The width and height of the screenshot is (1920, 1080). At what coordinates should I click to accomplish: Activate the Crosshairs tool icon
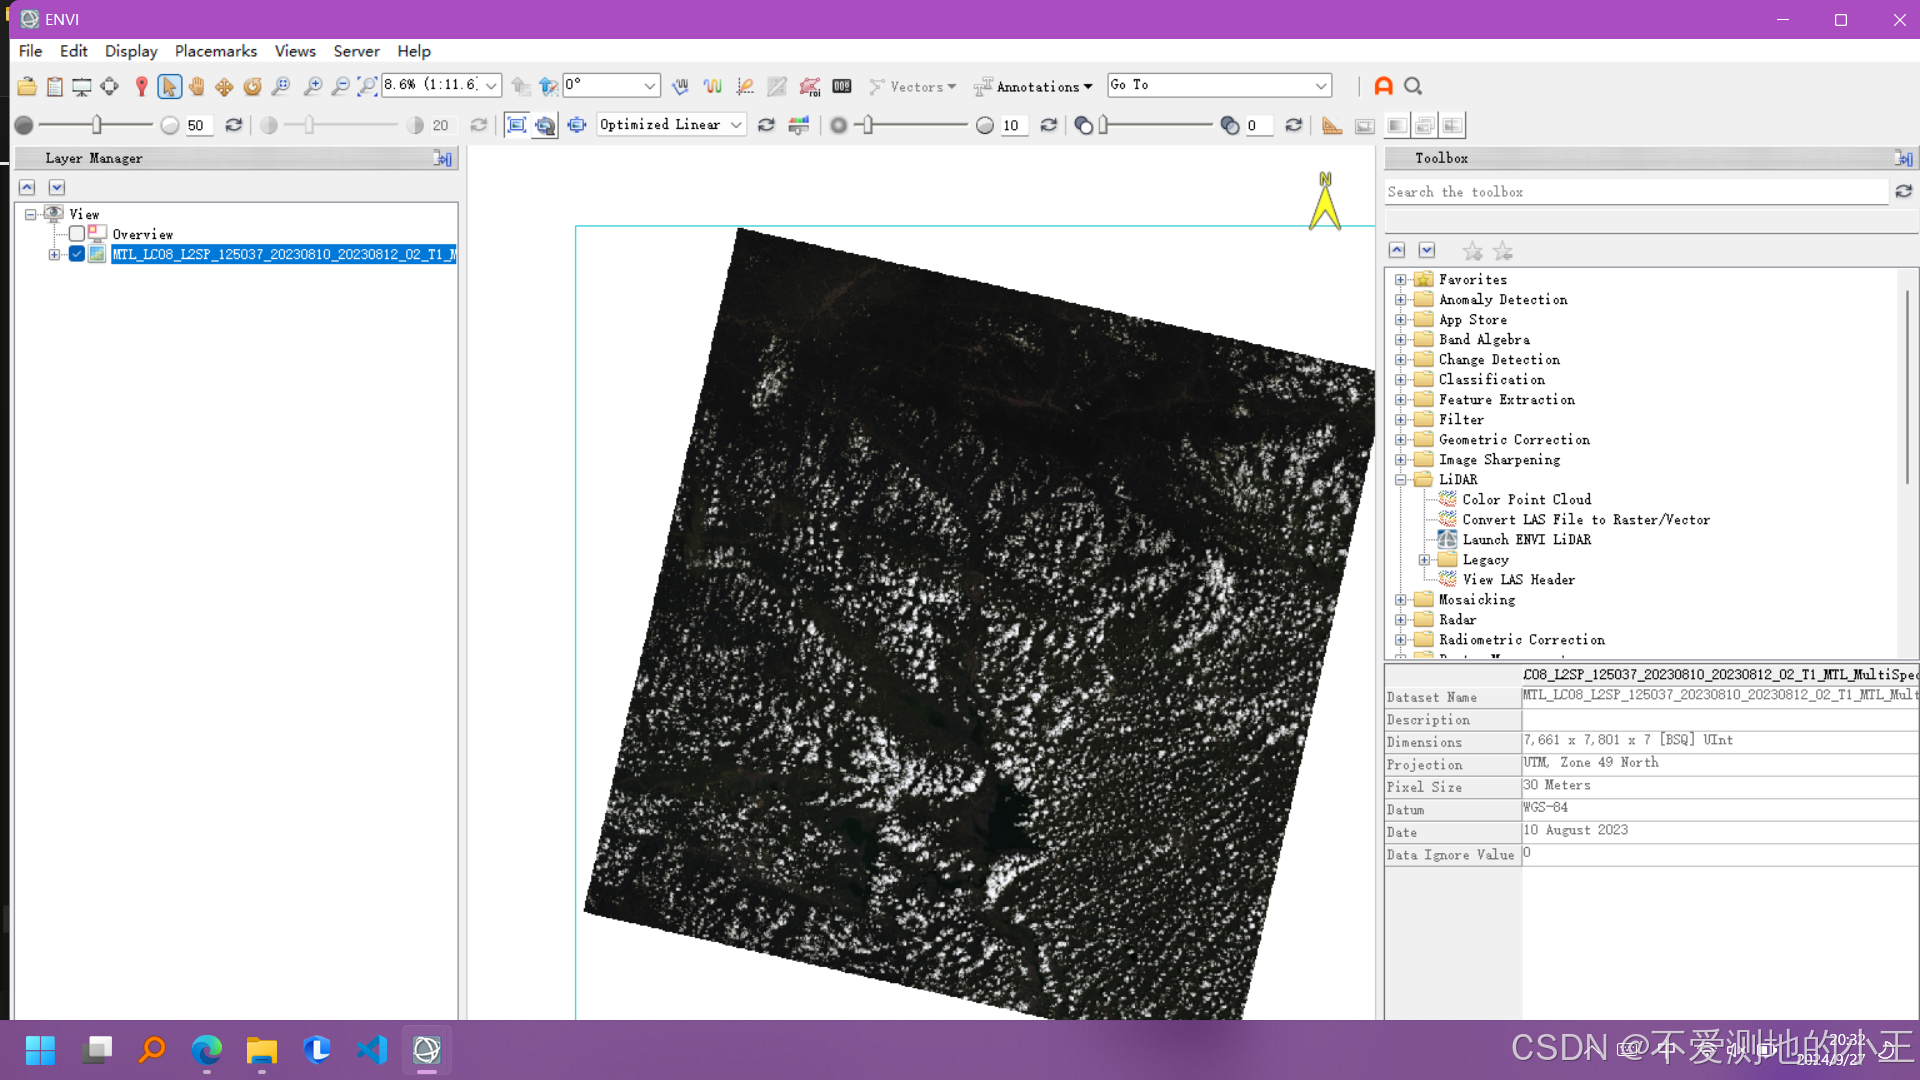pos(110,86)
